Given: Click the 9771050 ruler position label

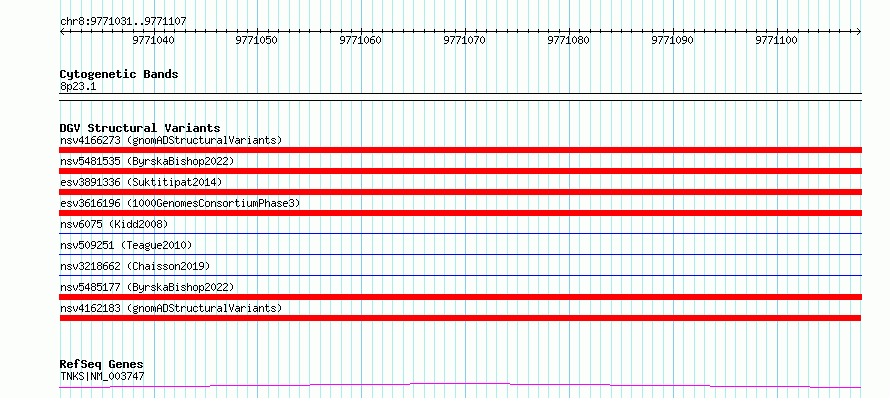Looking at the screenshot, I should click(x=257, y=40).
